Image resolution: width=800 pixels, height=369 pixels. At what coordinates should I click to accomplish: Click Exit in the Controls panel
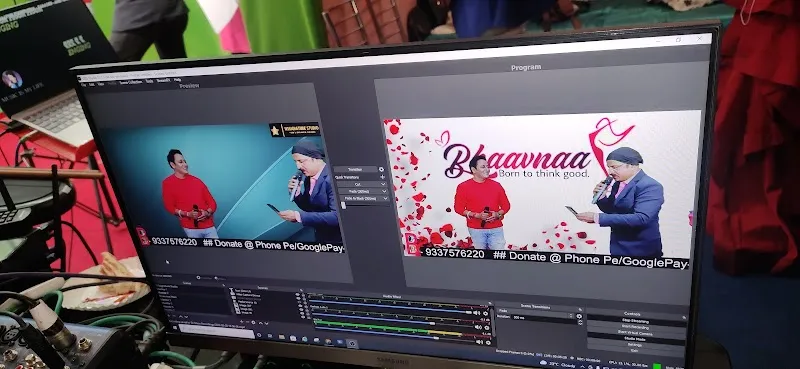tap(636, 351)
